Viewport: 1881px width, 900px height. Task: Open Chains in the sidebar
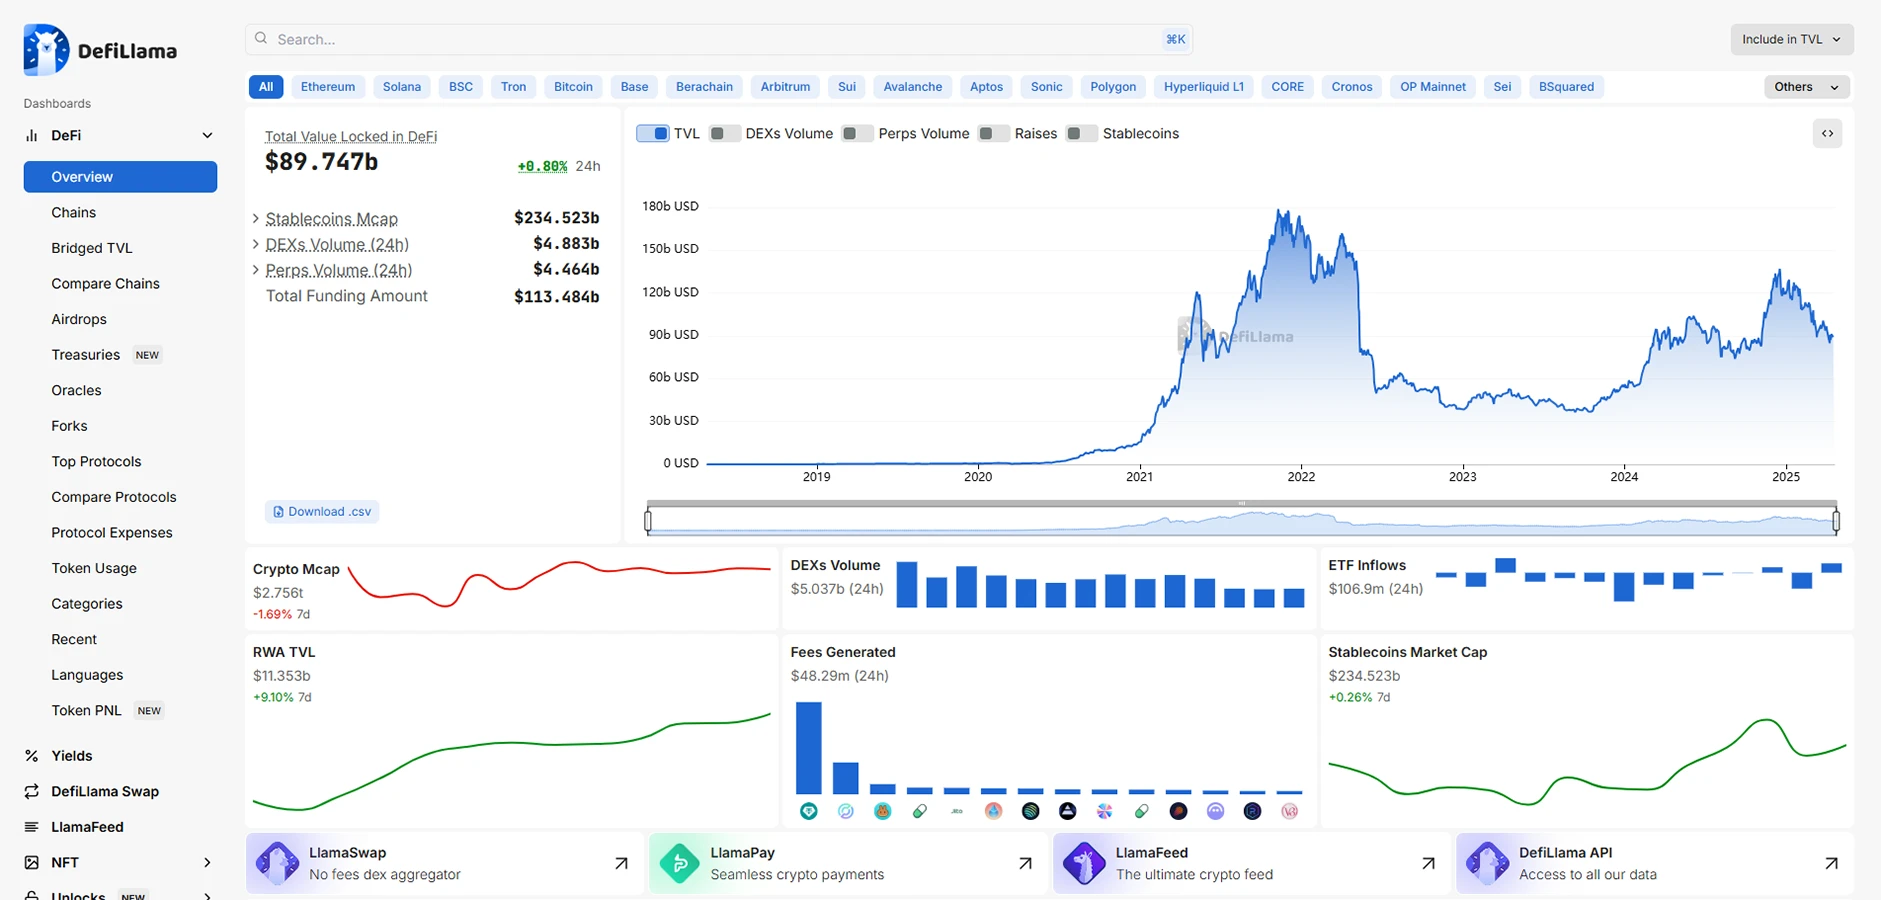(74, 213)
